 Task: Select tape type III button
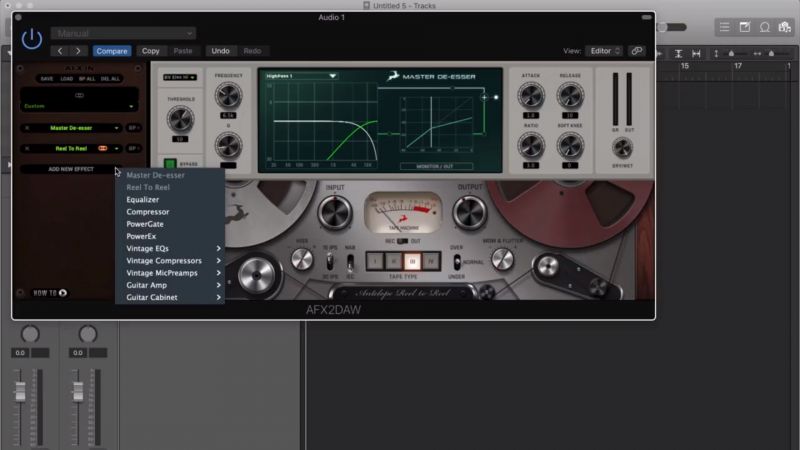pyautogui.click(x=412, y=261)
